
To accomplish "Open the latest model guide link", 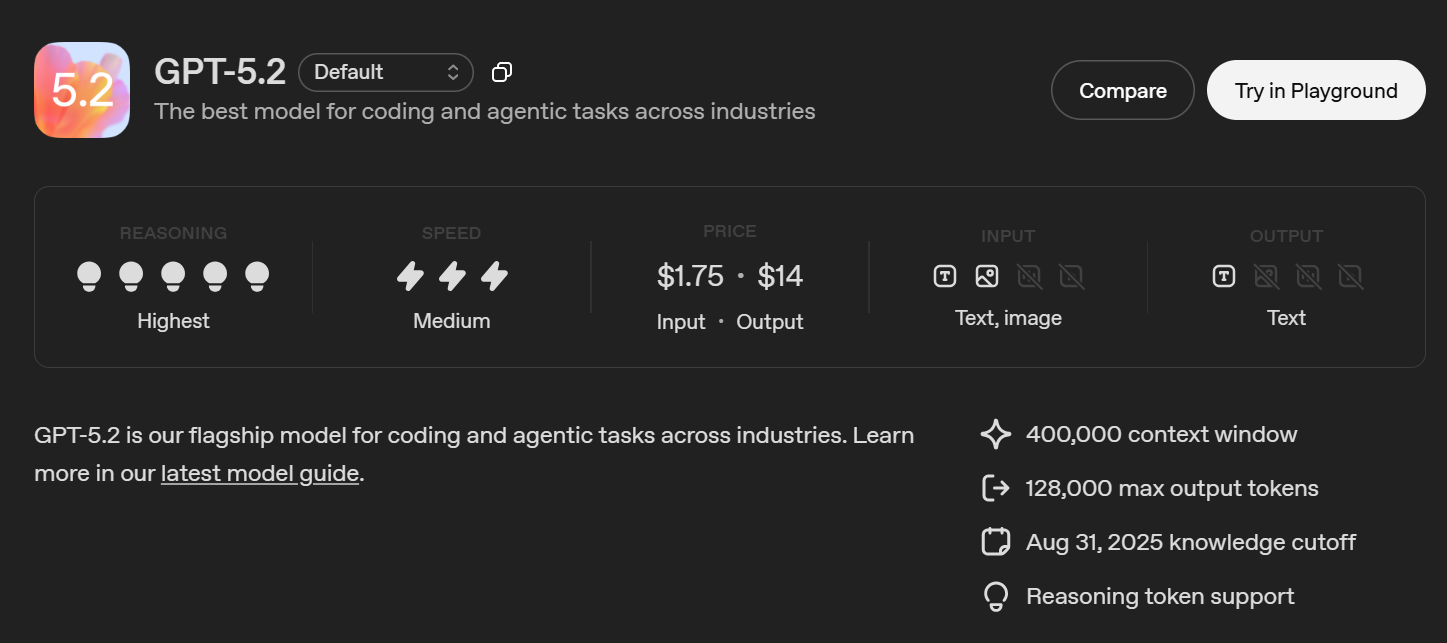I will coord(260,473).
